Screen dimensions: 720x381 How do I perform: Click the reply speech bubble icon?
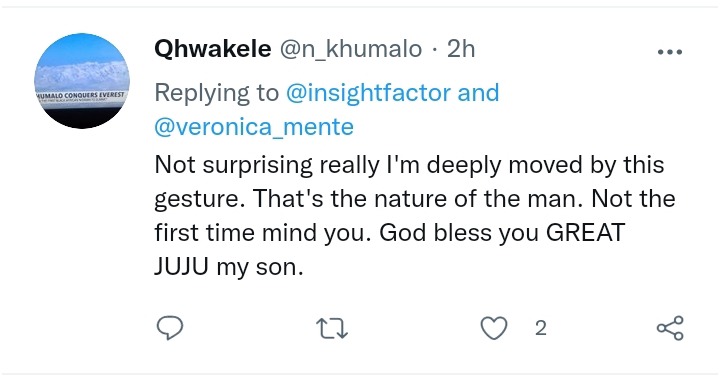pos(170,328)
